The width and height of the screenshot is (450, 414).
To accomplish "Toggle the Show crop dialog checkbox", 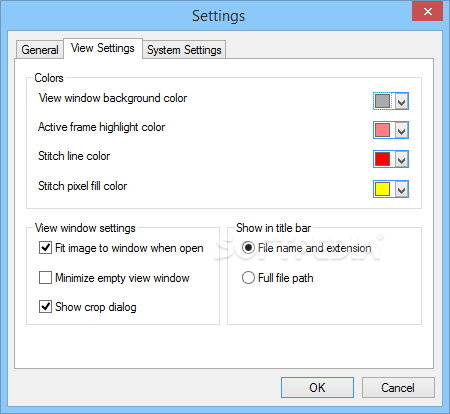I will tap(45, 306).
